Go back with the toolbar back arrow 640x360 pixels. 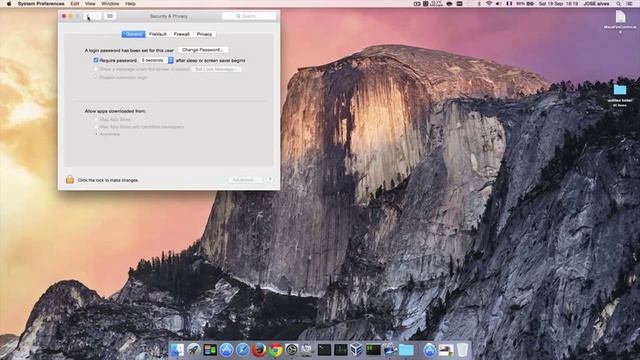click(88, 16)
